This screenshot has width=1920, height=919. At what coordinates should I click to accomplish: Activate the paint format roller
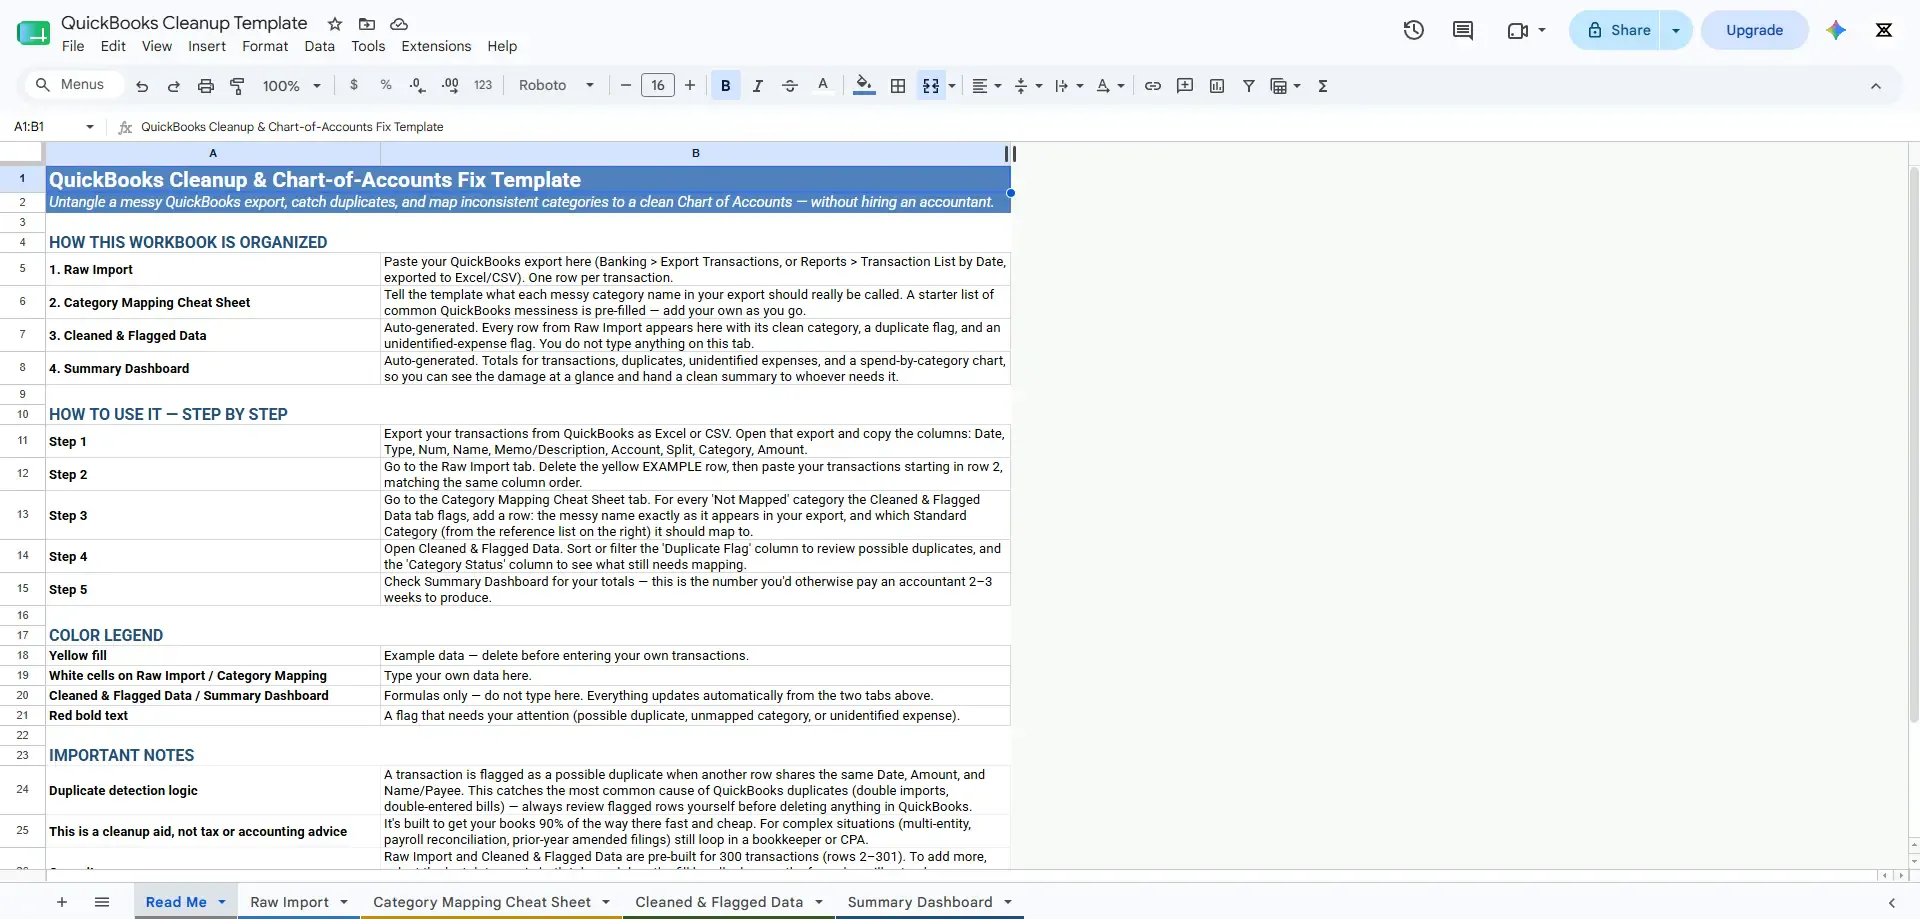point(238,86)
